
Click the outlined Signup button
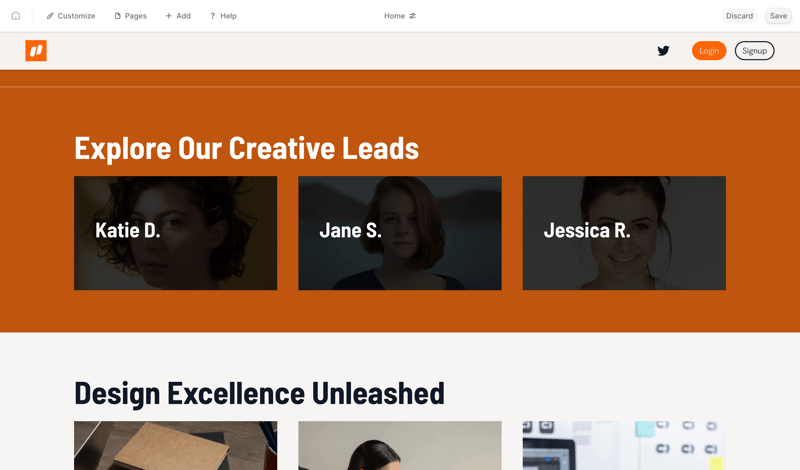coord(754,51)
